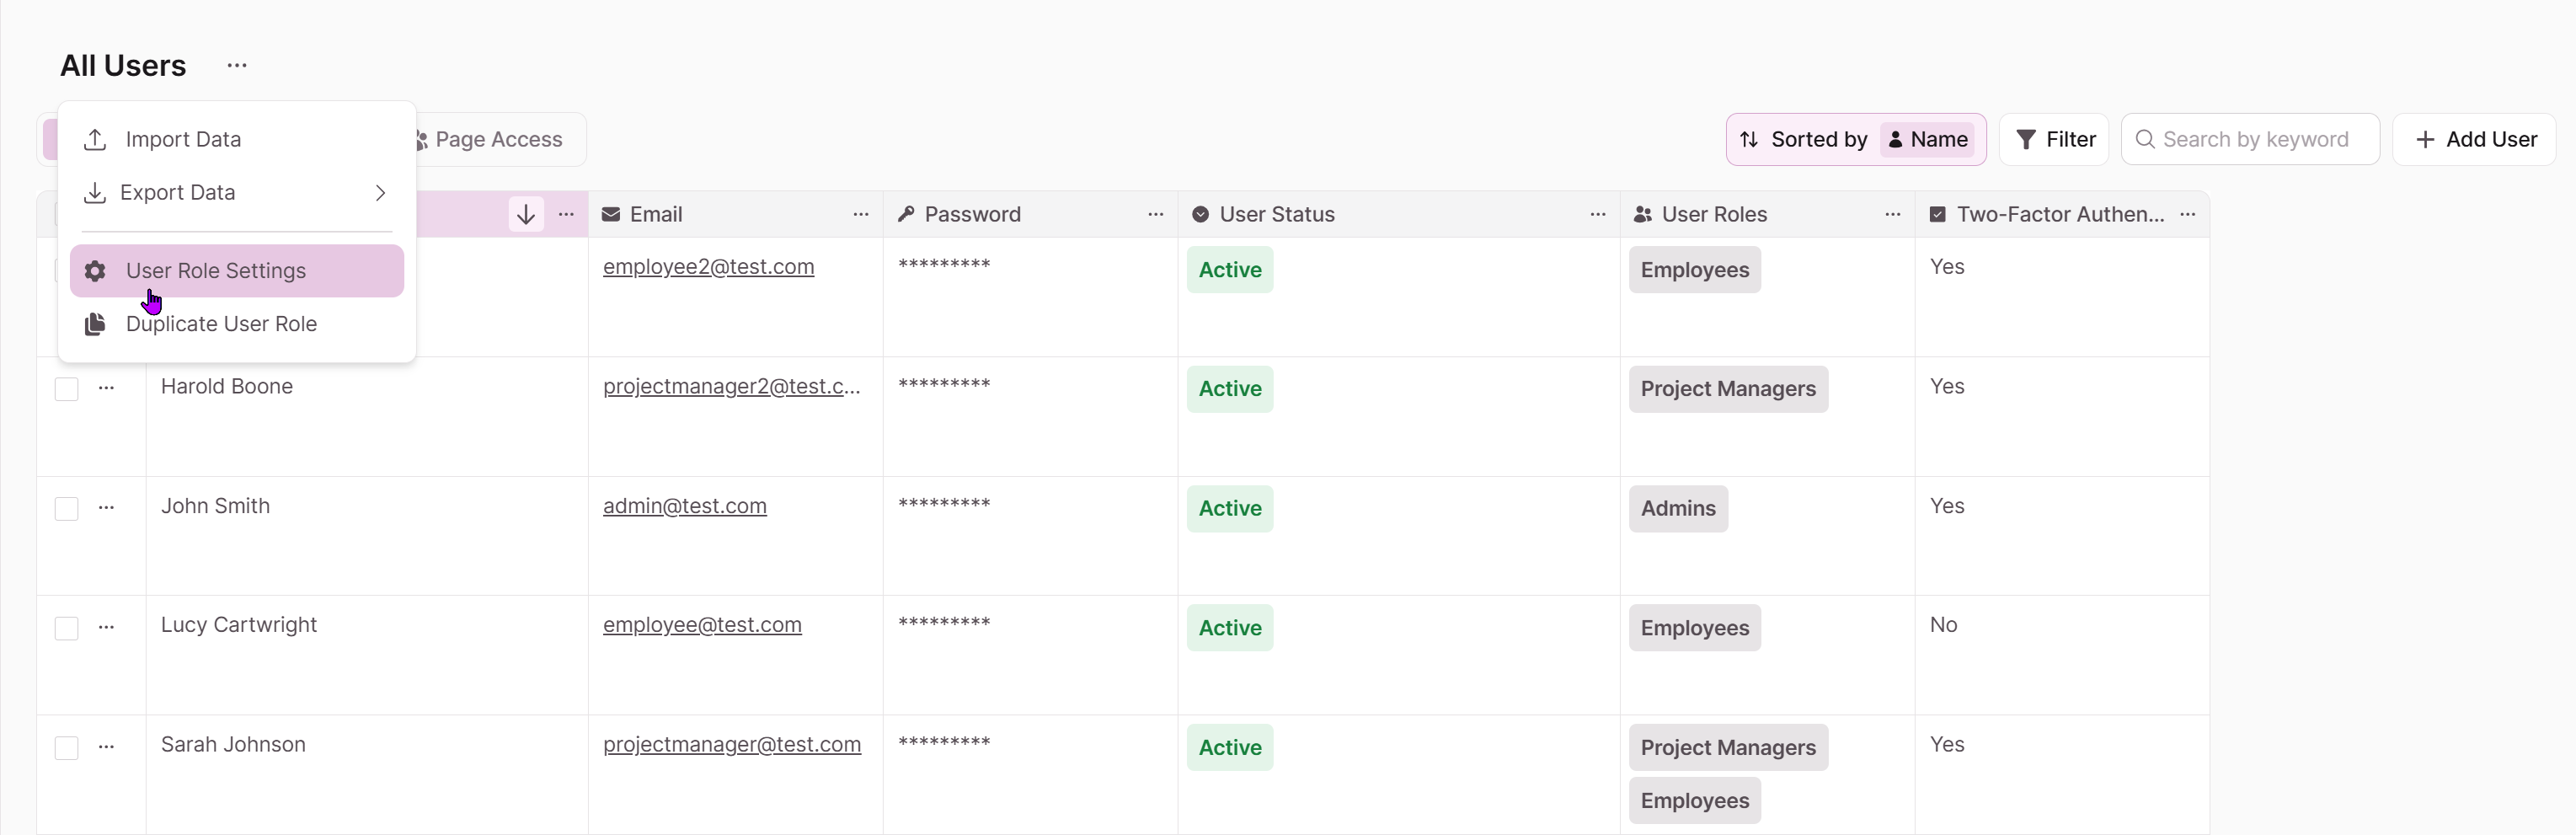This screenshot has width=2576, height=835.
Task: Open Password column options ellipsis
Action: pyautogui.click(x=1155, y=214)
